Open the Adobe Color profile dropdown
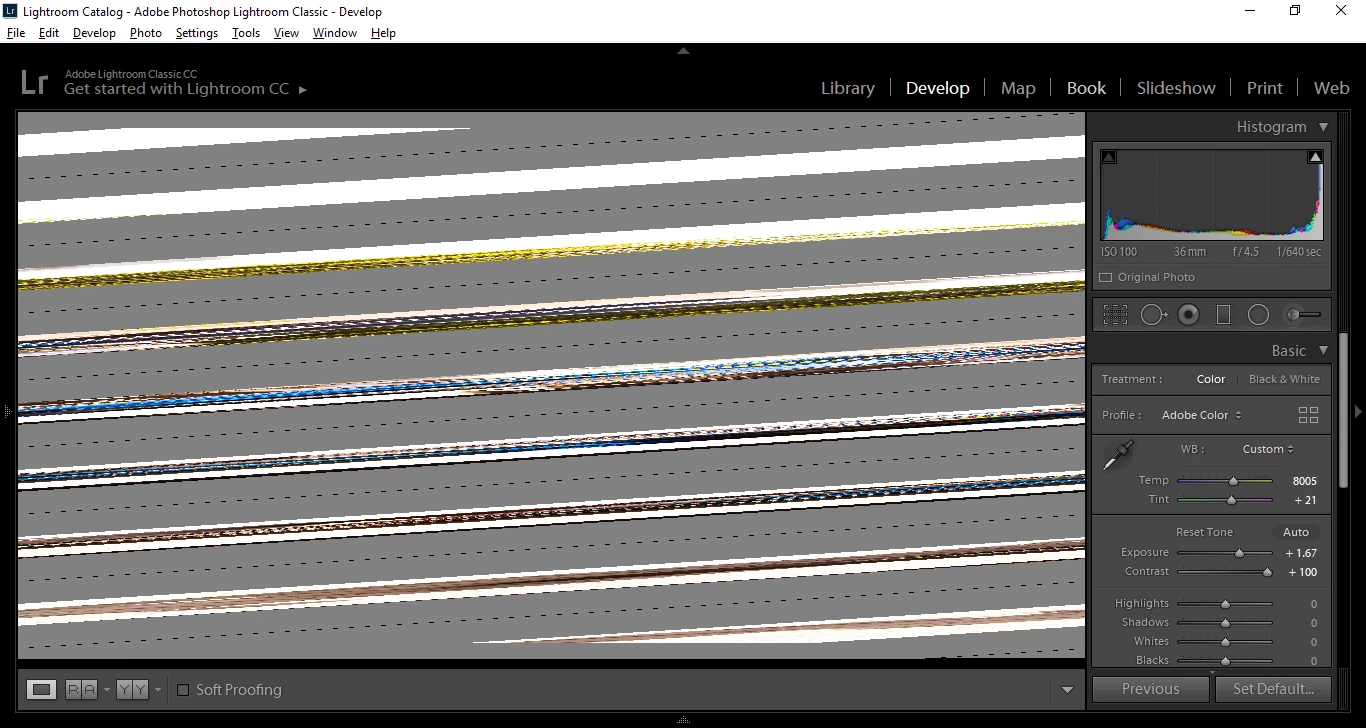Screen dimensions: 1366x728 click(1201, 415)
